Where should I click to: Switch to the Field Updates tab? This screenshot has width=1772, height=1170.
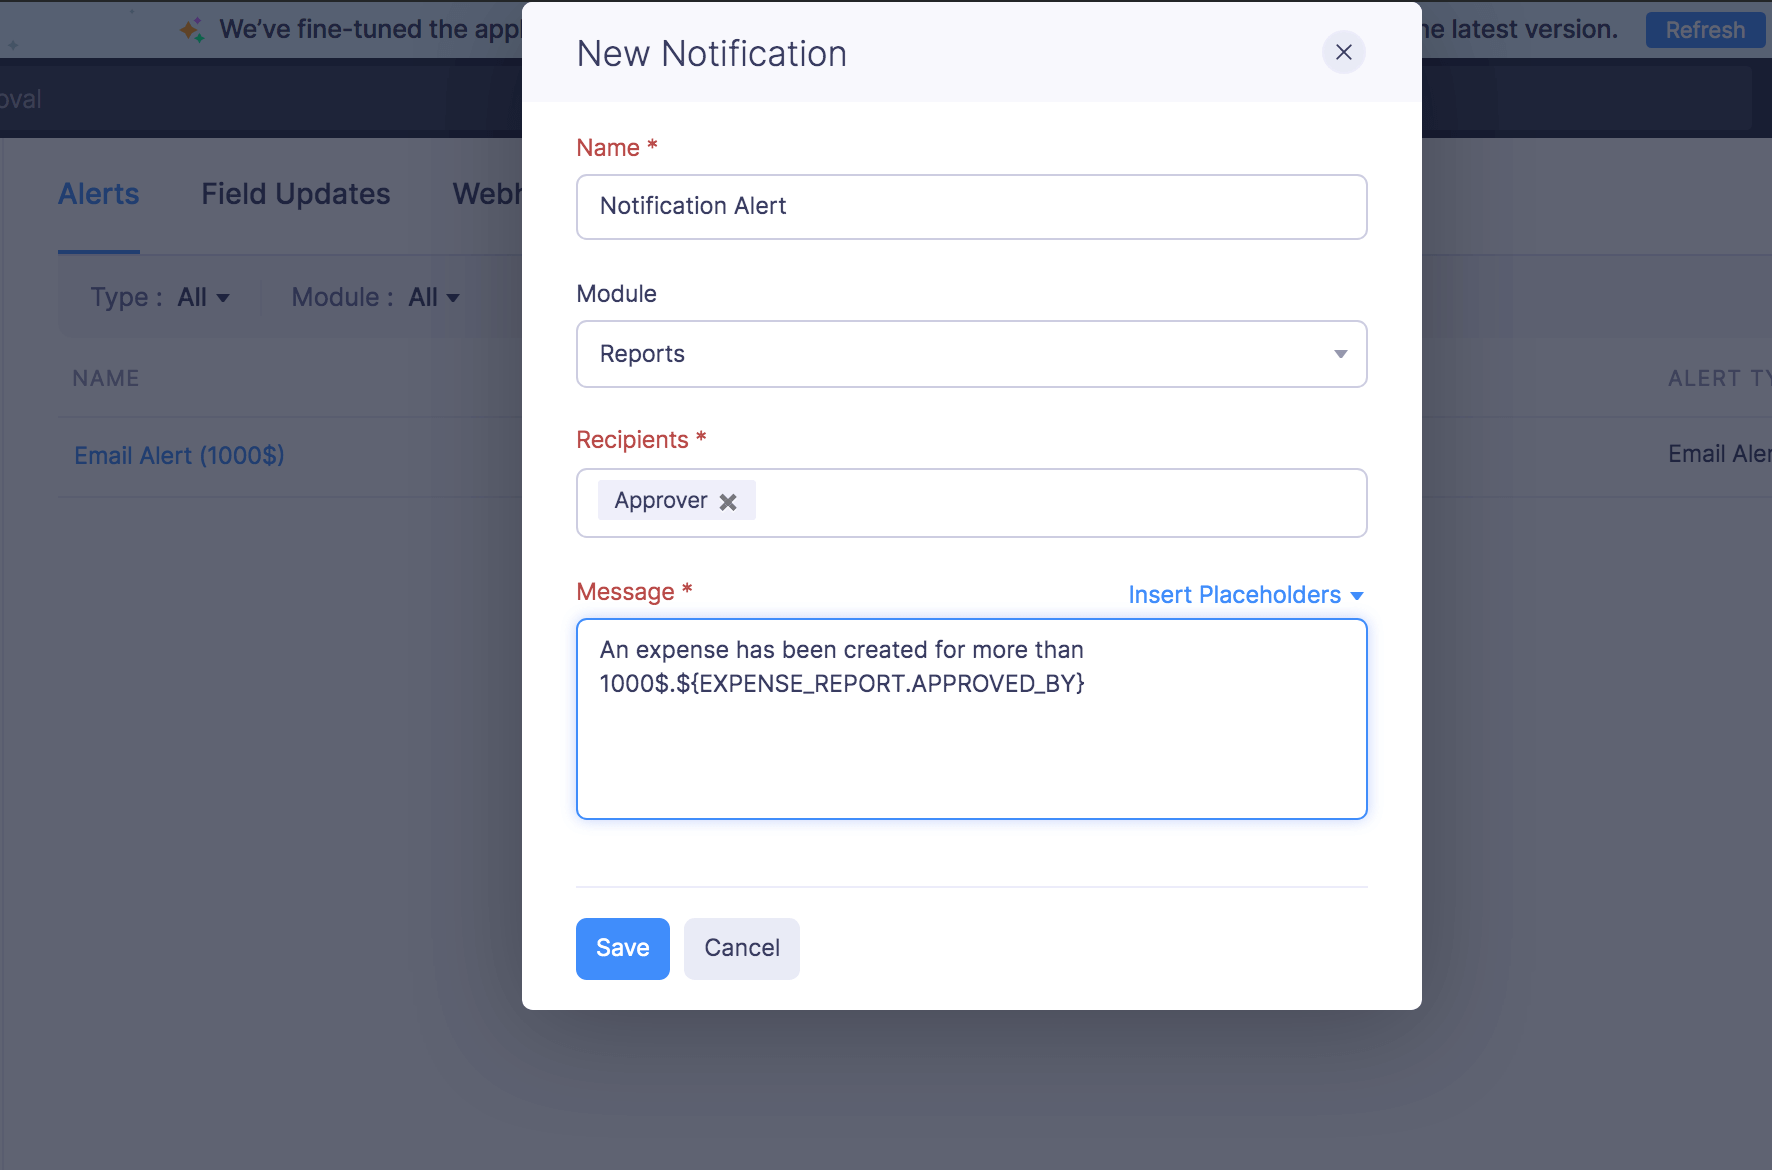295,193
